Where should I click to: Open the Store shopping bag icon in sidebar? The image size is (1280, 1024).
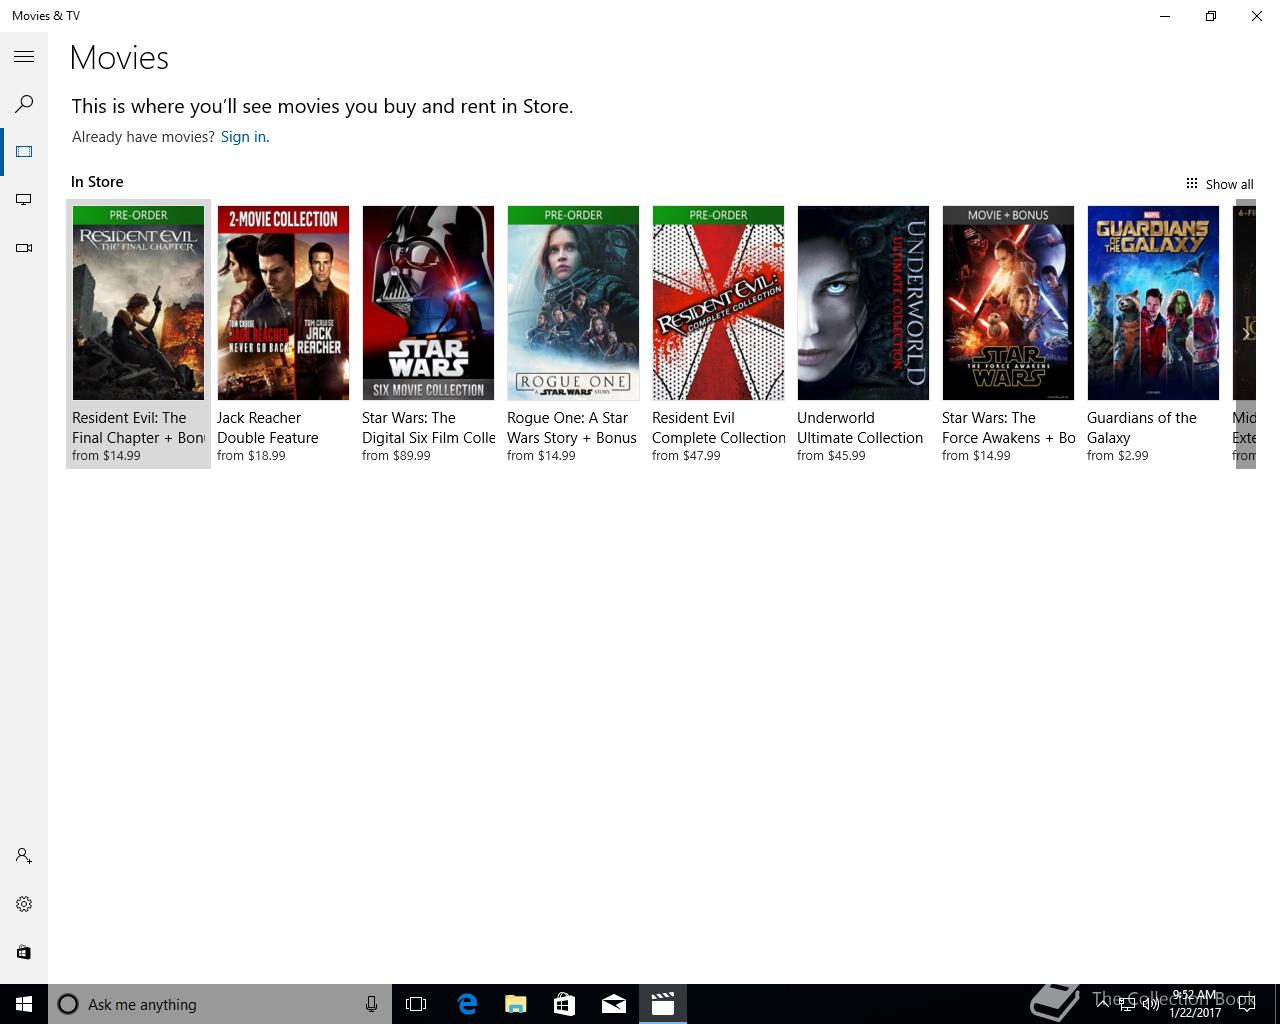(x=24, y=952)
